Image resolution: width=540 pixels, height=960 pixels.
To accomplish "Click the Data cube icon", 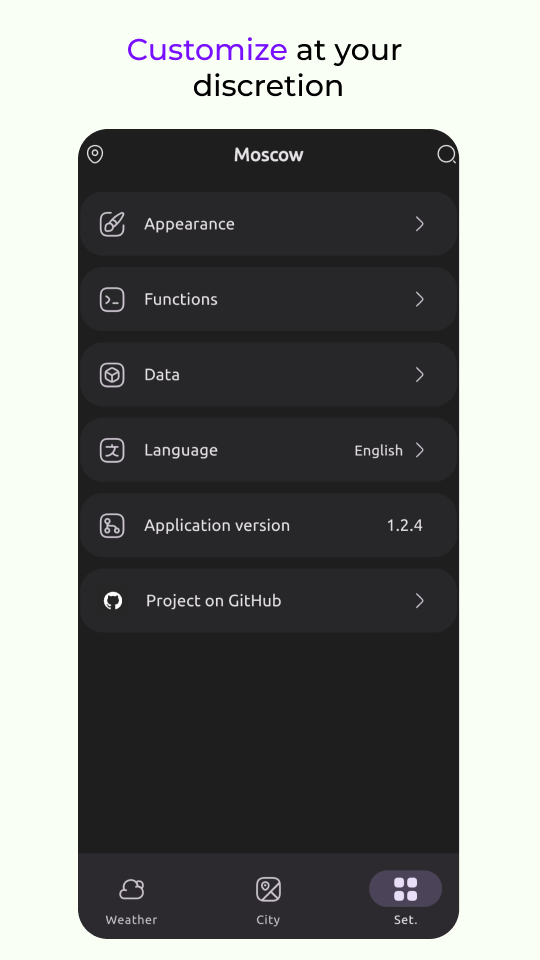I will point(112,375).
